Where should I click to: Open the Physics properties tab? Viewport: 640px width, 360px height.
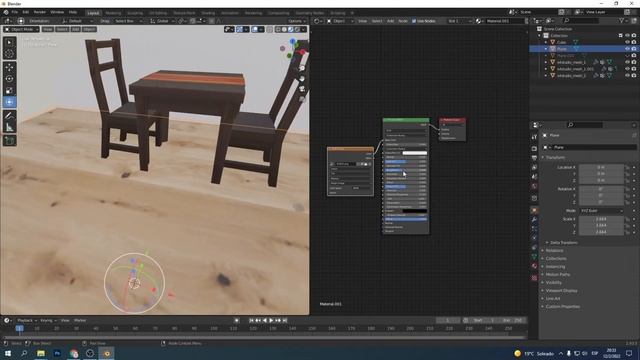534,238
